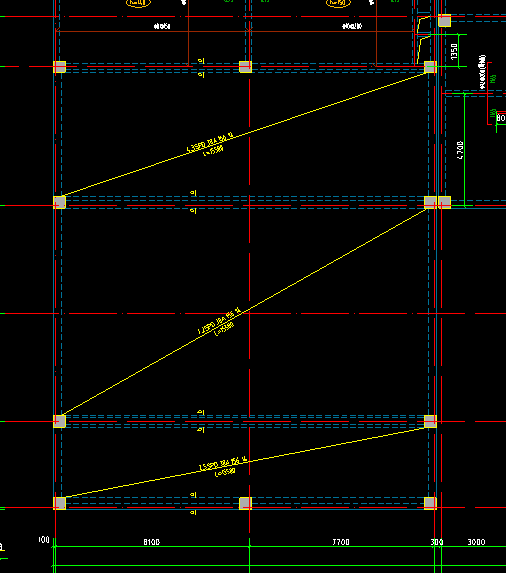This screenshot has height=573, width=506.
Task: Select the middle column of the bottom column row
Action: pos(245,503)
